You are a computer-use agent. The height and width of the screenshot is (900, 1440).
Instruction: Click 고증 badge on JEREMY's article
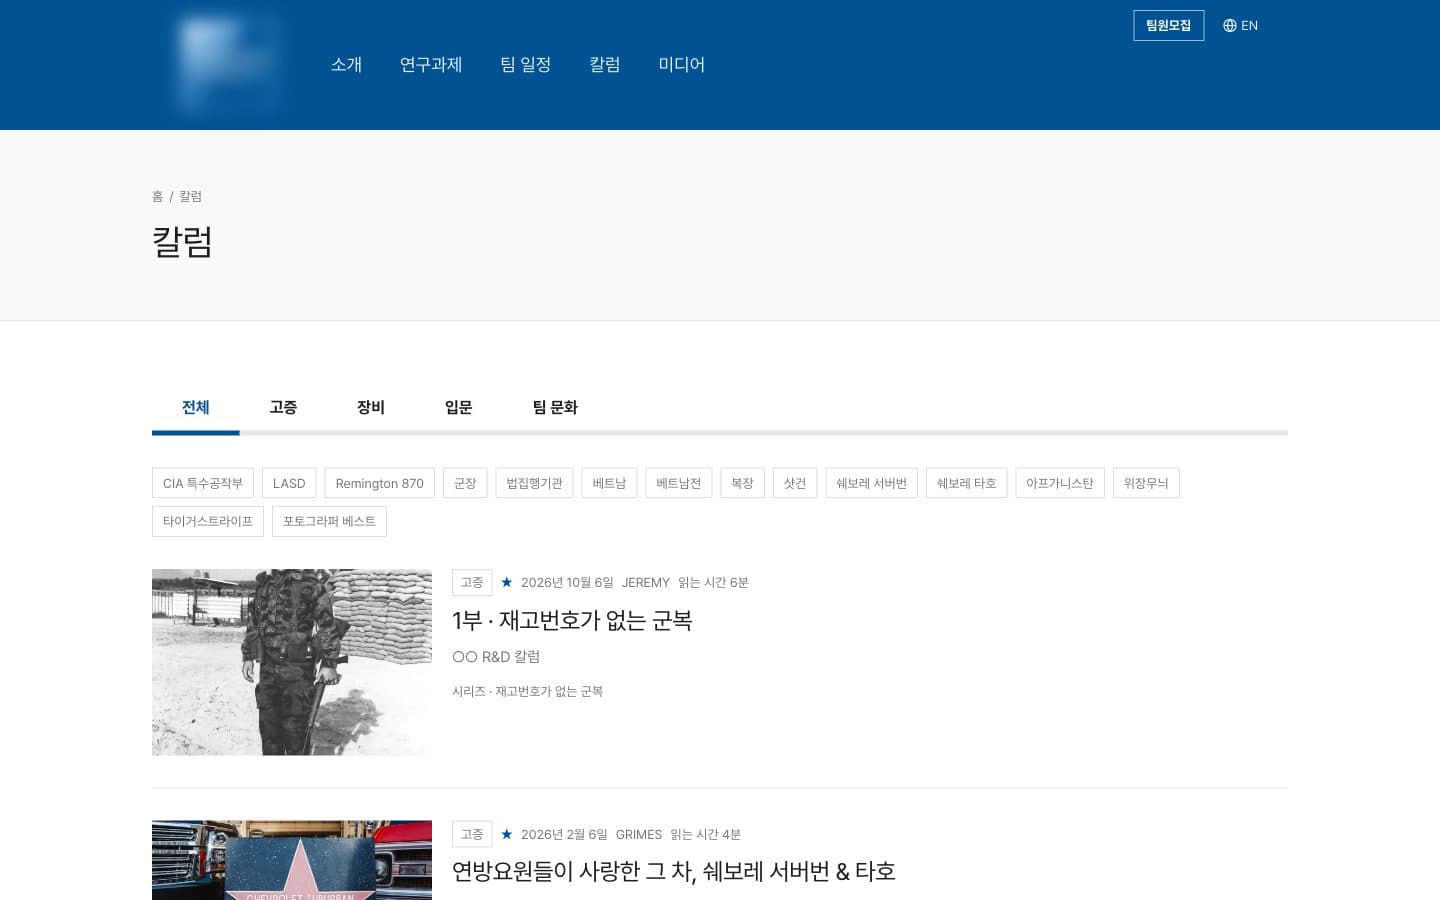point(472,582)
